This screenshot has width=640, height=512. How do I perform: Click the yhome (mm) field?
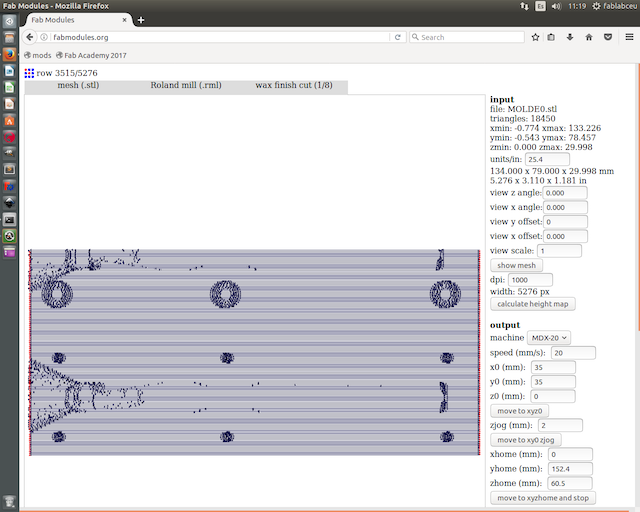point(570,469)
